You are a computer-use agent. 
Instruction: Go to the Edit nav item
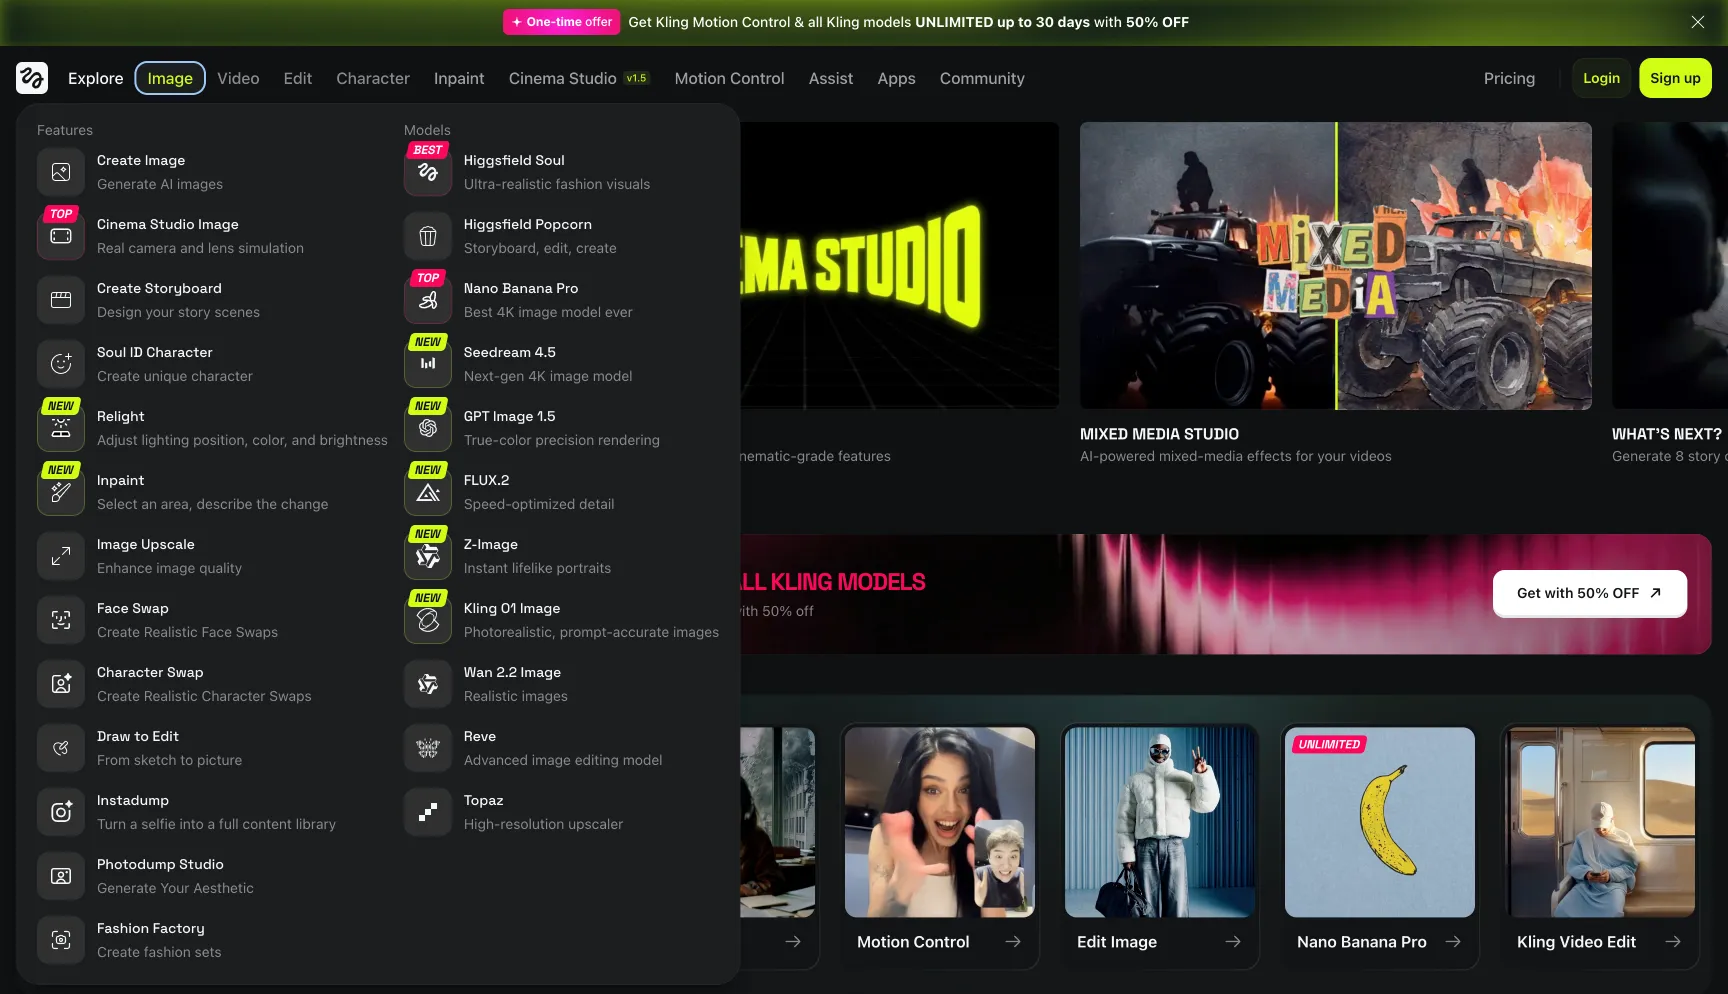298,78
